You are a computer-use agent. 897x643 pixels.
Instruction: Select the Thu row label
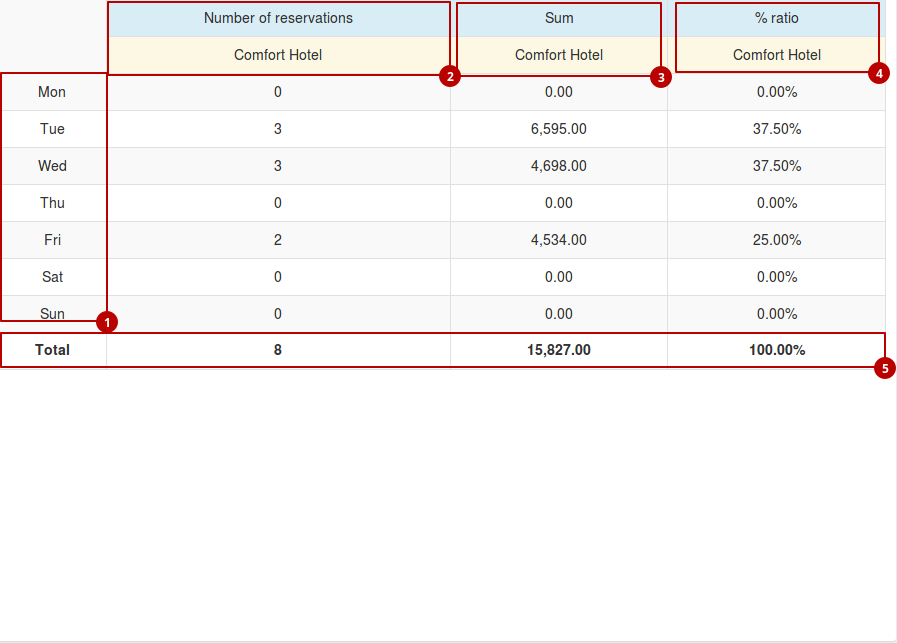[52, 203]
